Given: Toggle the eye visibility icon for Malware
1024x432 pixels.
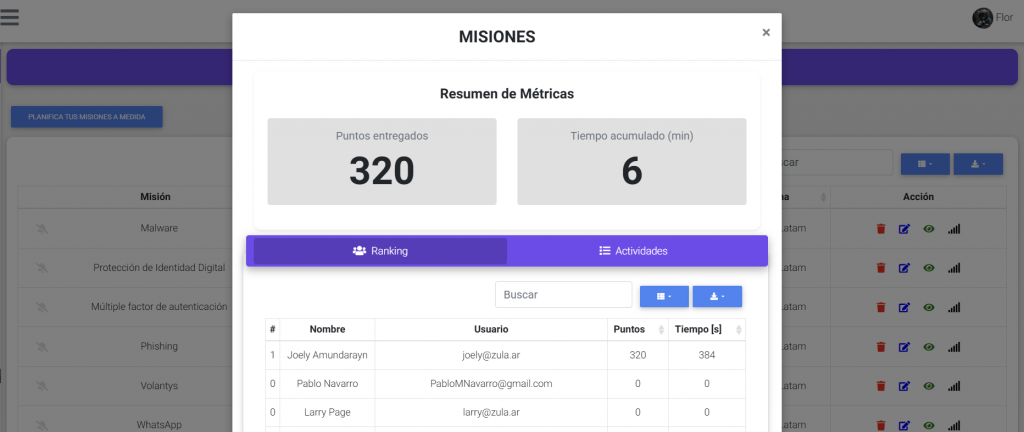Looking at the screenshot, I should tap(929, 228).
